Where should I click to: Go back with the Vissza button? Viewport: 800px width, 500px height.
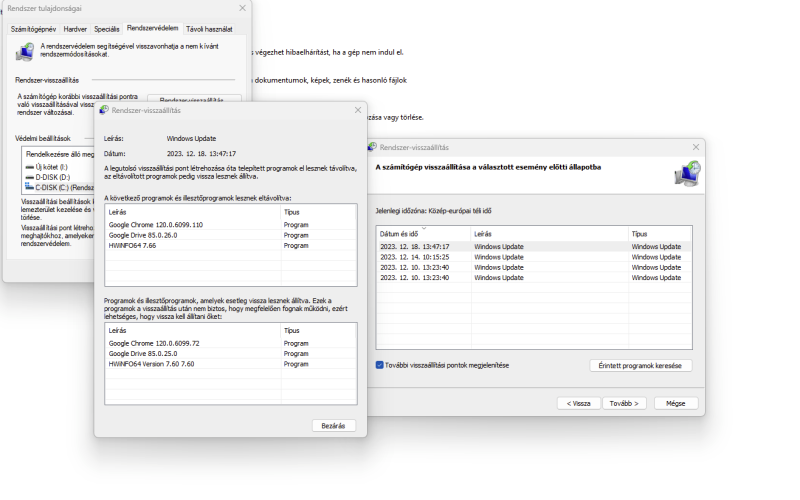pyautogui.click(x=579, y=403)
